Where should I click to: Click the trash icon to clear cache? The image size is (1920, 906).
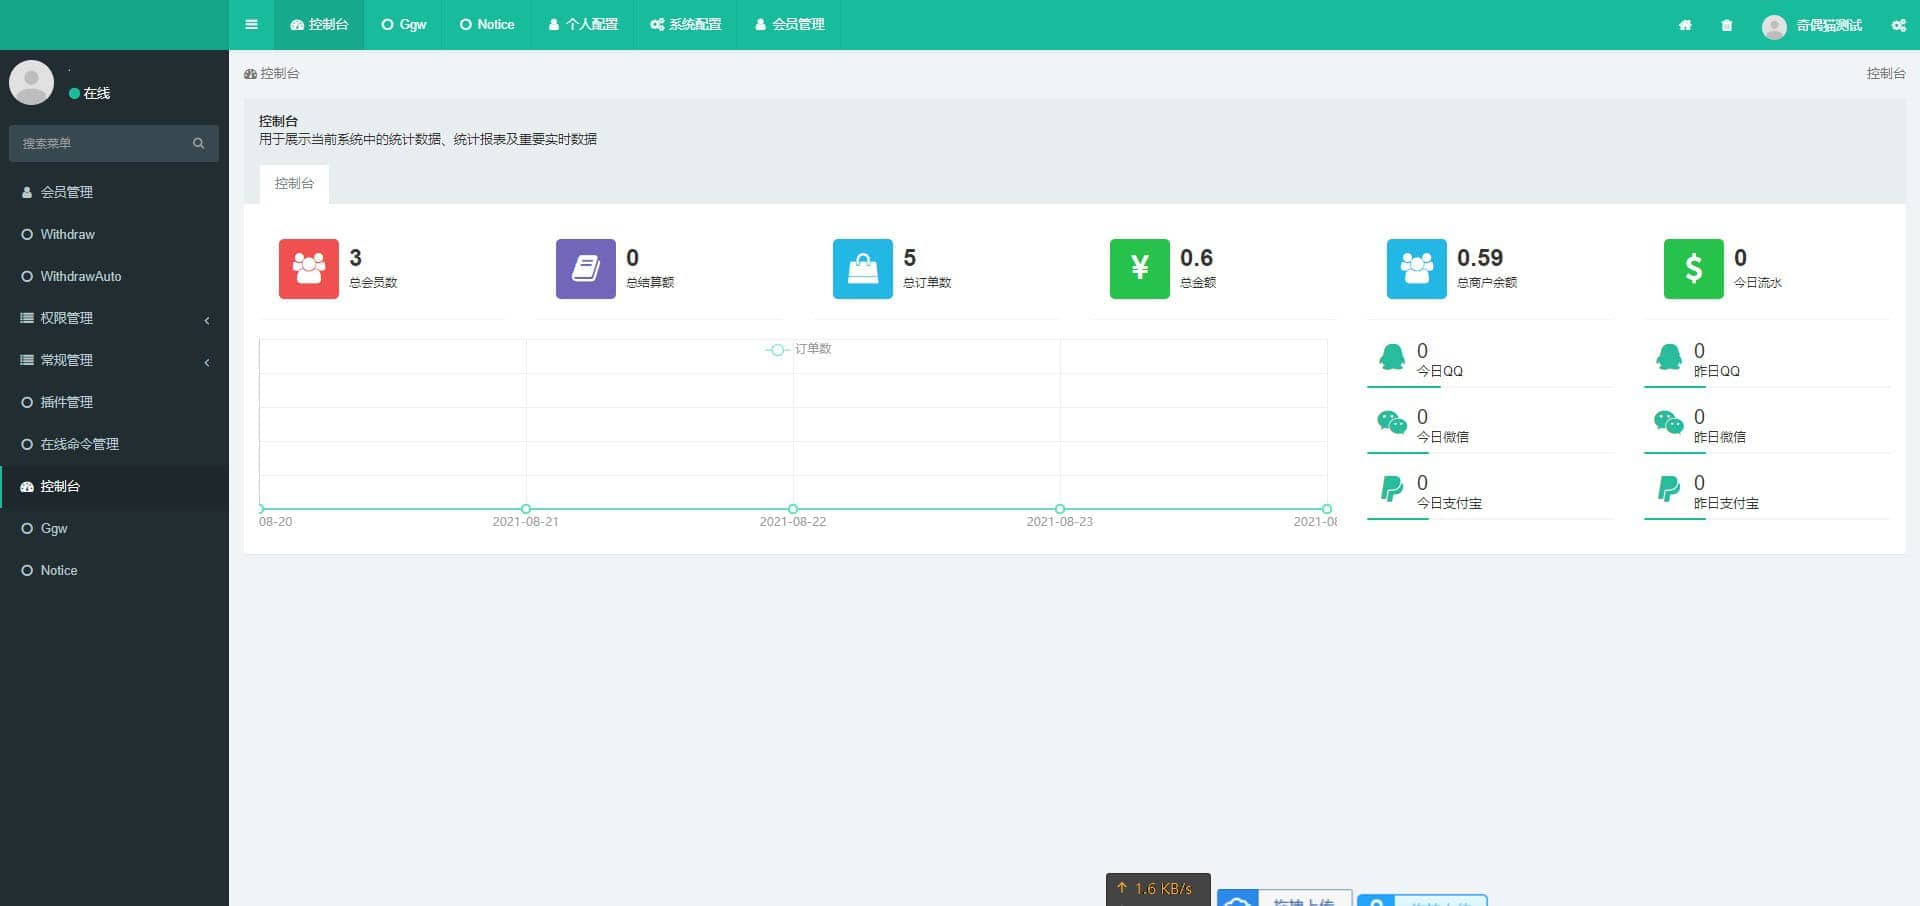click(1726, 25)
